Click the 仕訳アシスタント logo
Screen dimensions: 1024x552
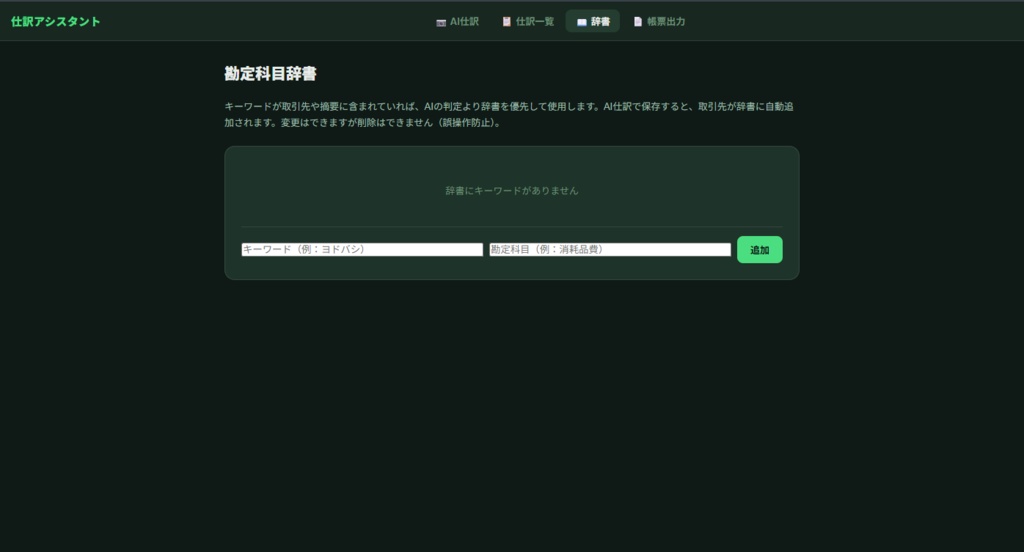[56, 22]
